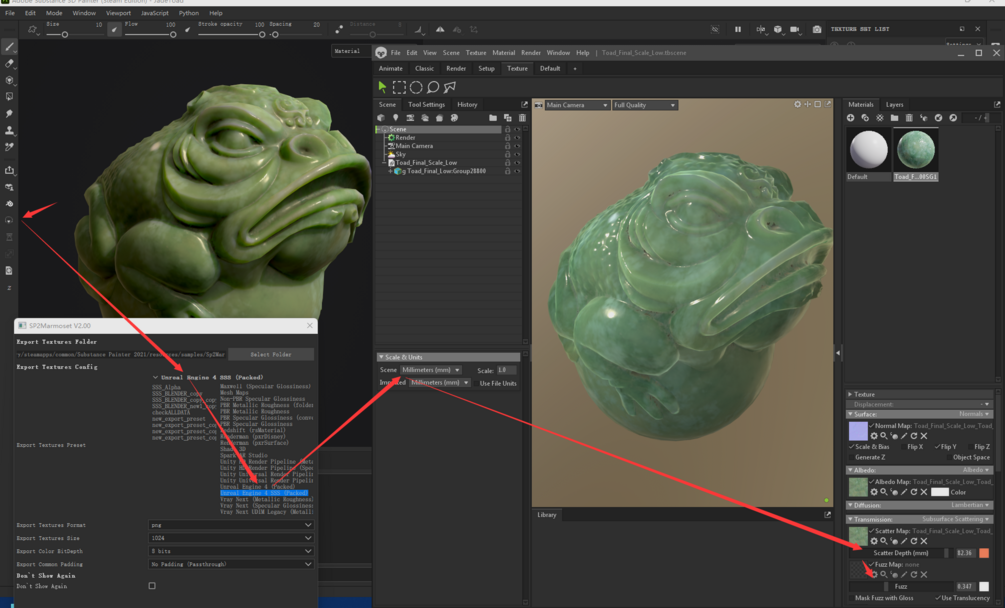Enable the Generate Z checkbox

click(x=852, y=457)
